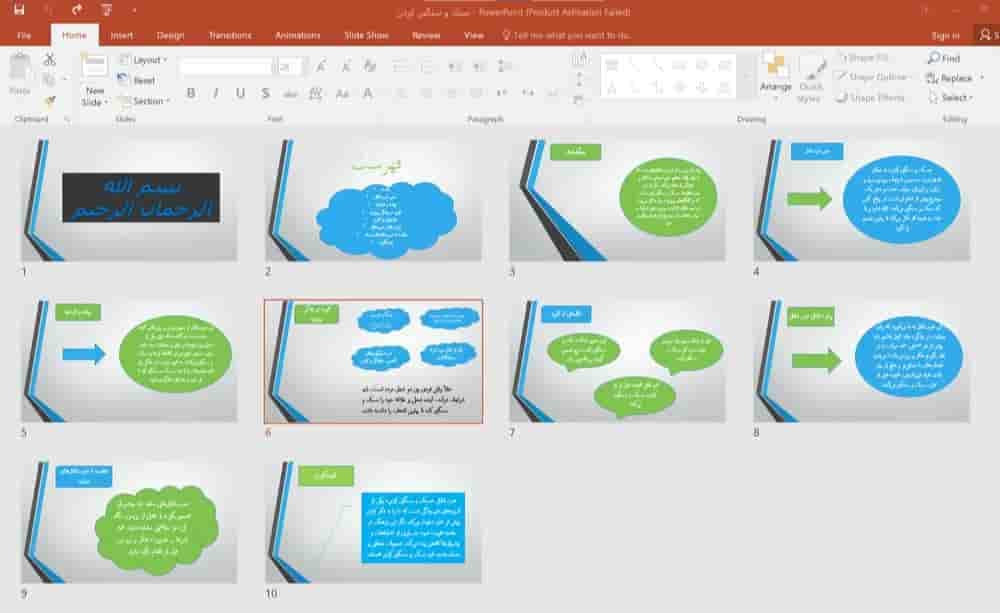Viewport: 1000px width, 613px height.
Task: Toggle Italic formatting
Action: tap(216, 93)
